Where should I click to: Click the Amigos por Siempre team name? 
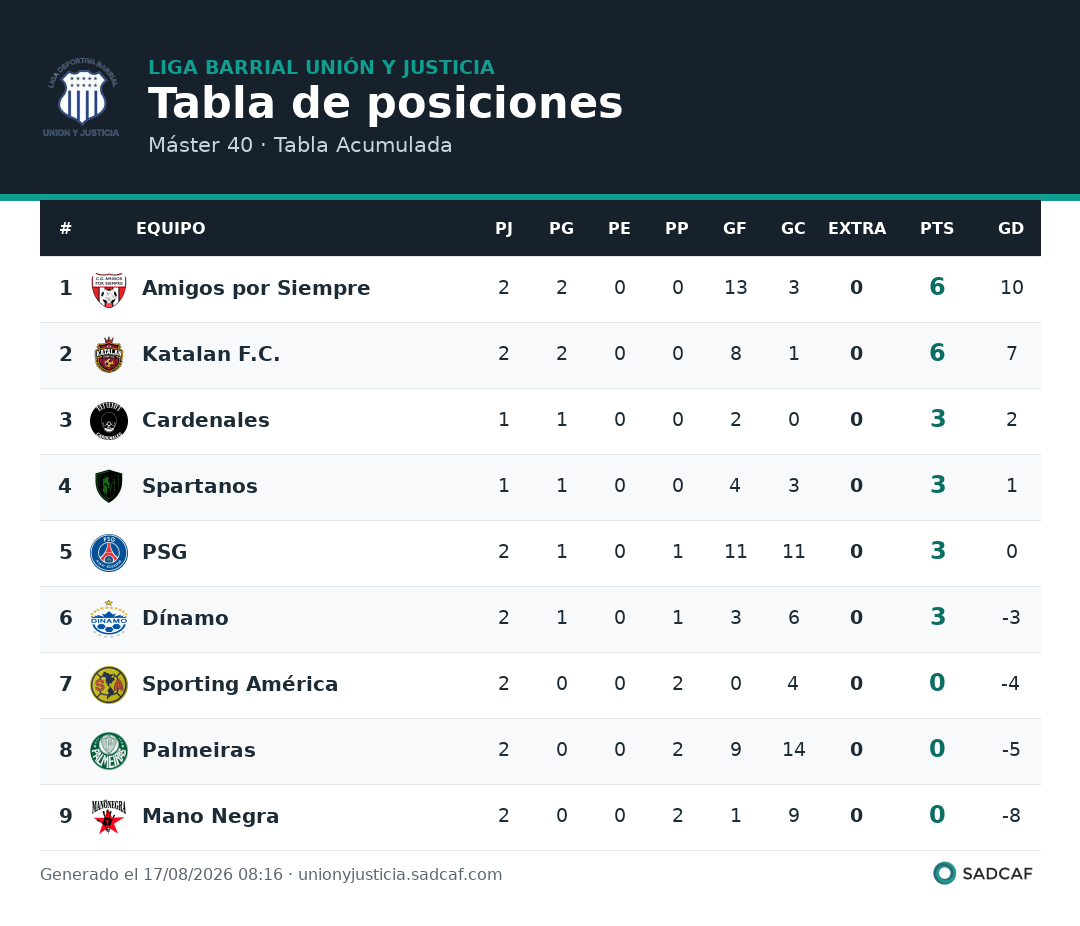tap(256, 288)
